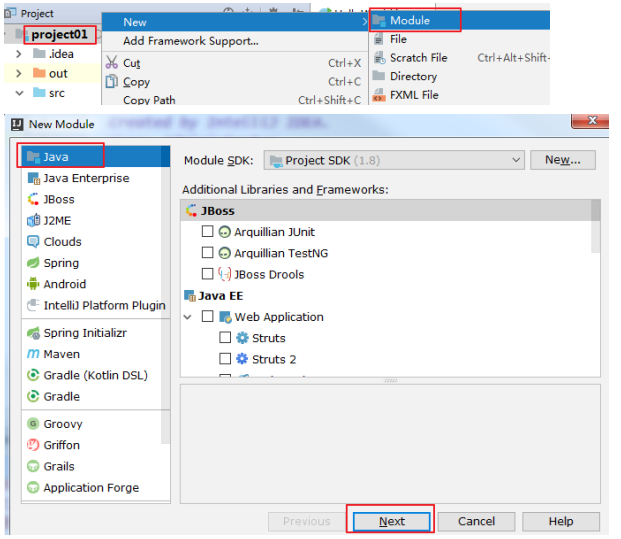Click the Cancel button
This screenshot has width=621, height=539.
click(x=476, y=521)
